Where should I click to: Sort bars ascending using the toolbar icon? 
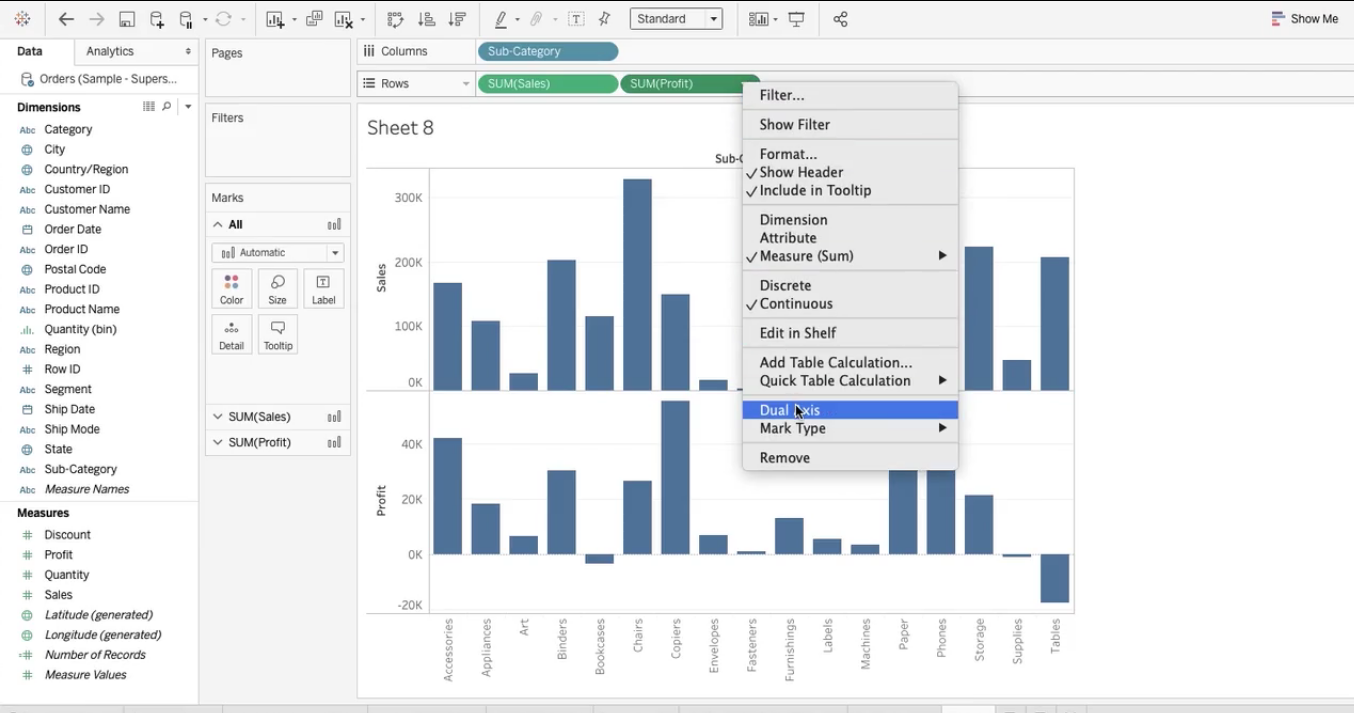(x=426, y=19)
